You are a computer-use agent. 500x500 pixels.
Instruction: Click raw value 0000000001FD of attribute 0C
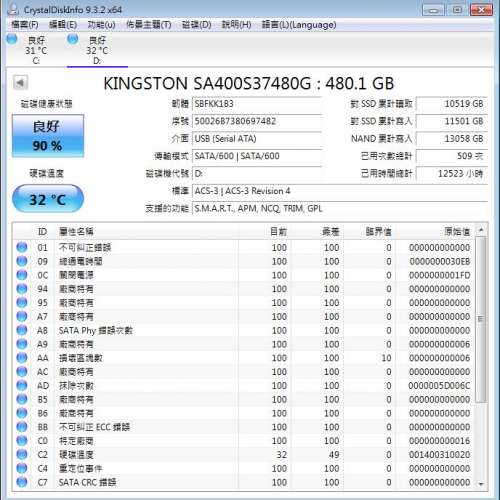click(x=440, y=275)
